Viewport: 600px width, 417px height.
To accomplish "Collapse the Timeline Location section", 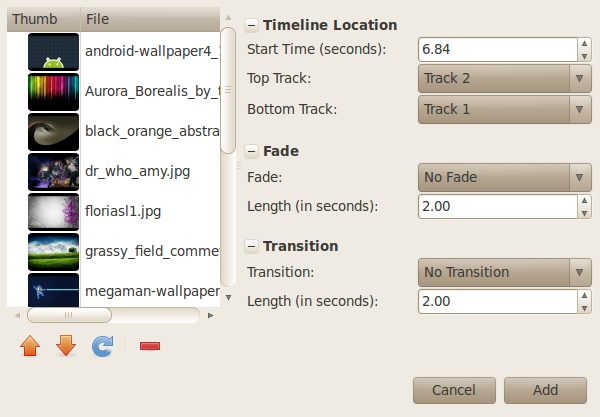I will click(251, 26).
